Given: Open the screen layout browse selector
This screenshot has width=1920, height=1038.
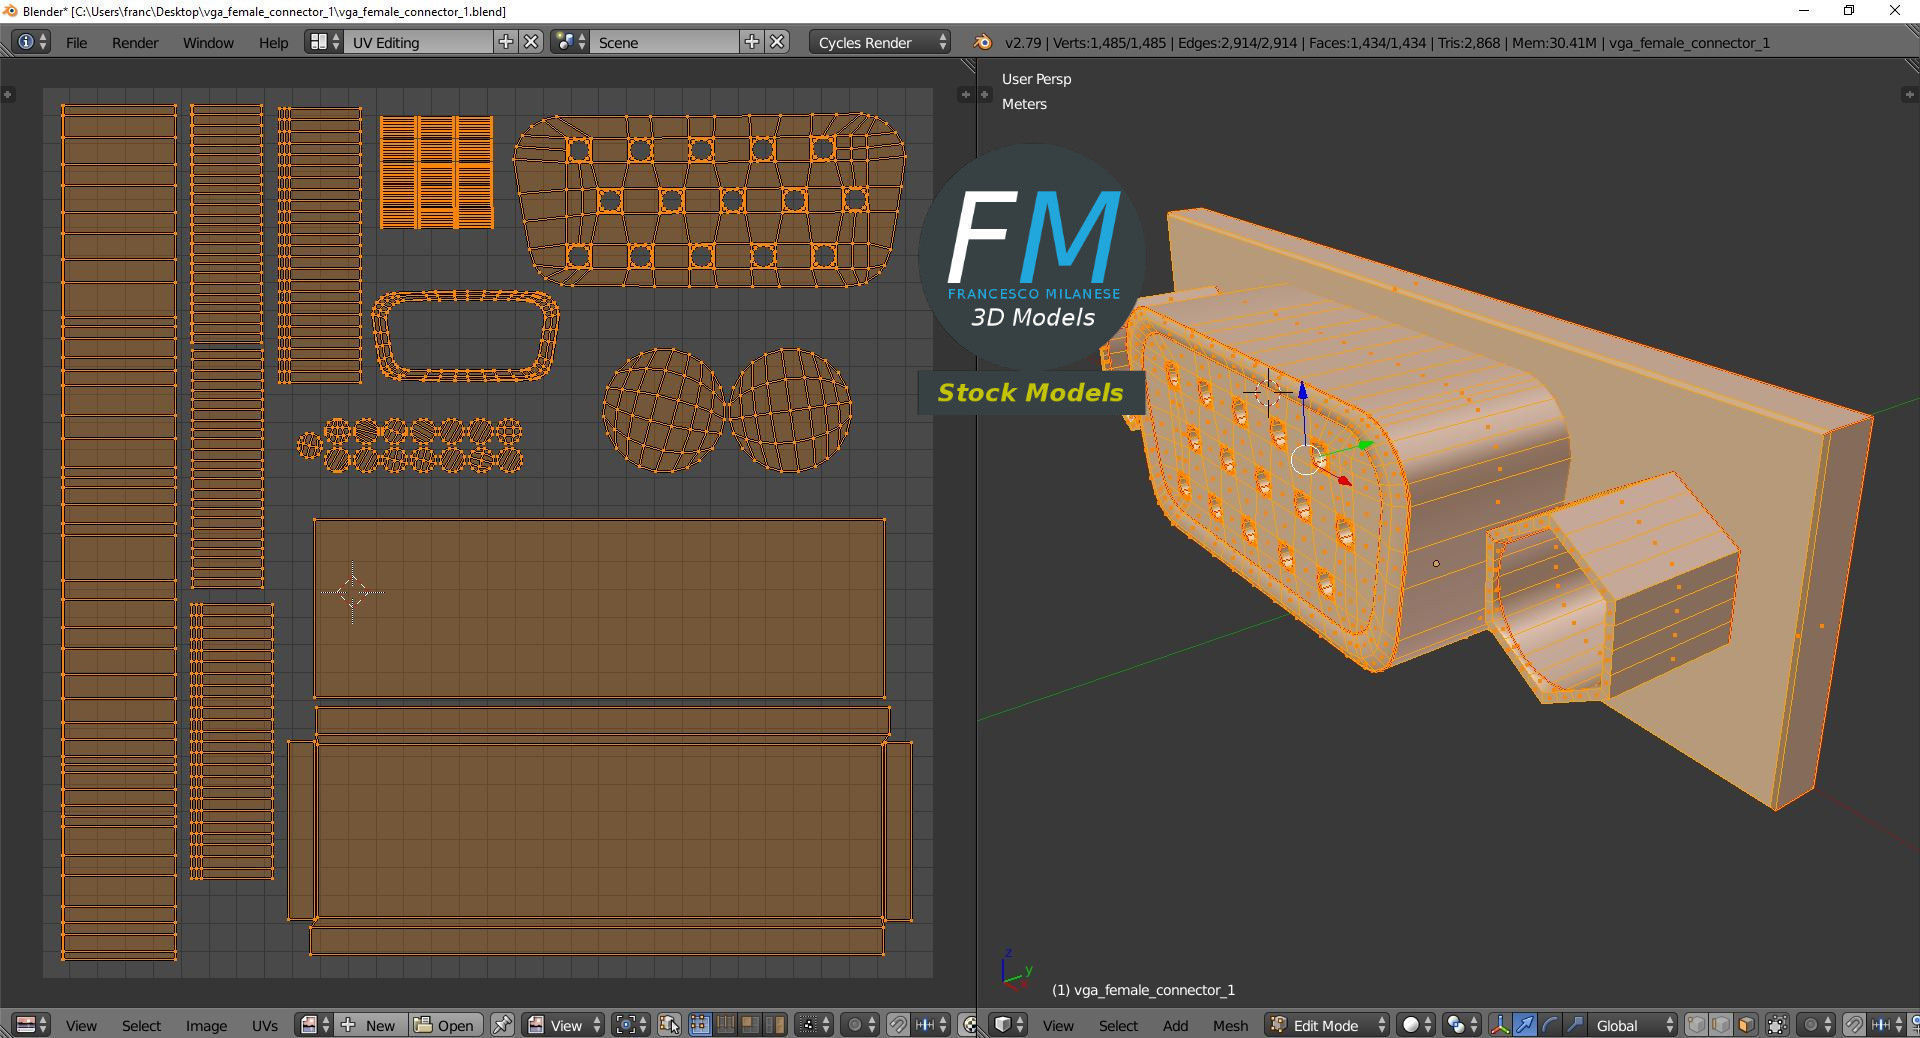Looking at the screenshot, I should tap(324, 42).
